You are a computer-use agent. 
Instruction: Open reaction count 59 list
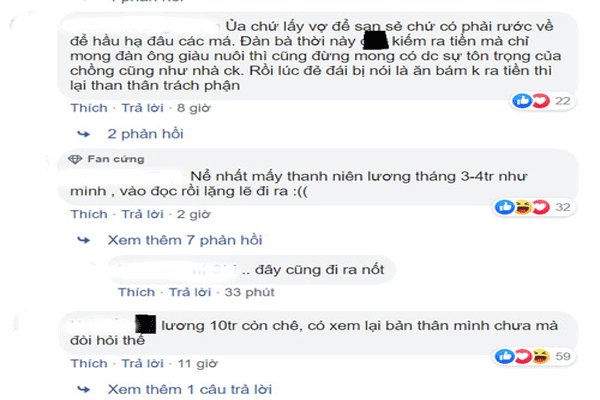[562, 356]
